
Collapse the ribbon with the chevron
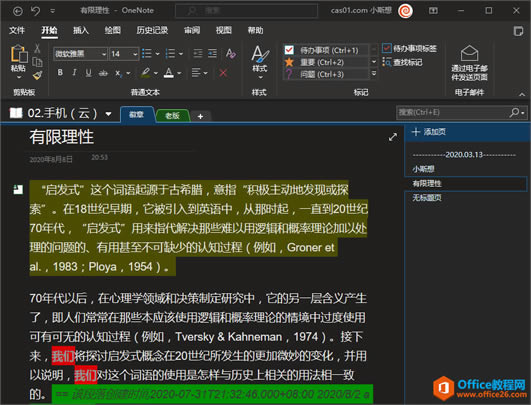tap(522, 94)
